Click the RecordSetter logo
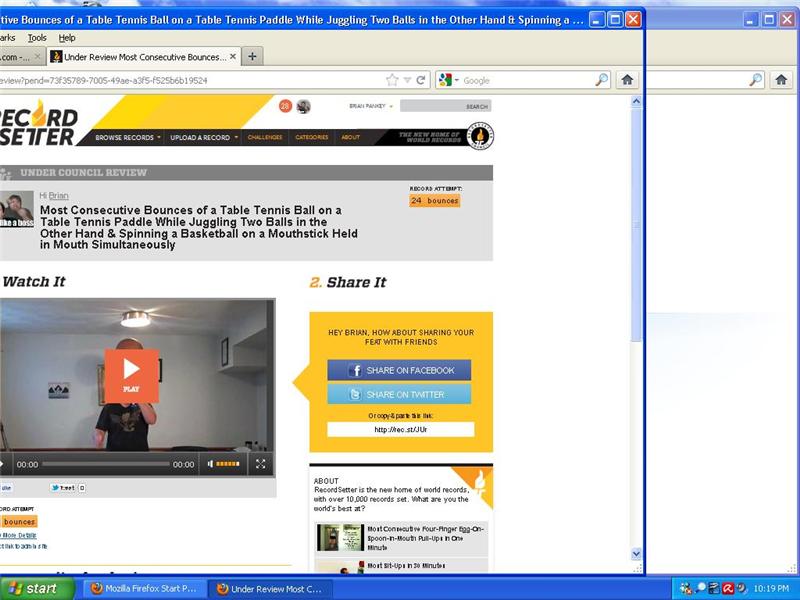 [38, 122]
